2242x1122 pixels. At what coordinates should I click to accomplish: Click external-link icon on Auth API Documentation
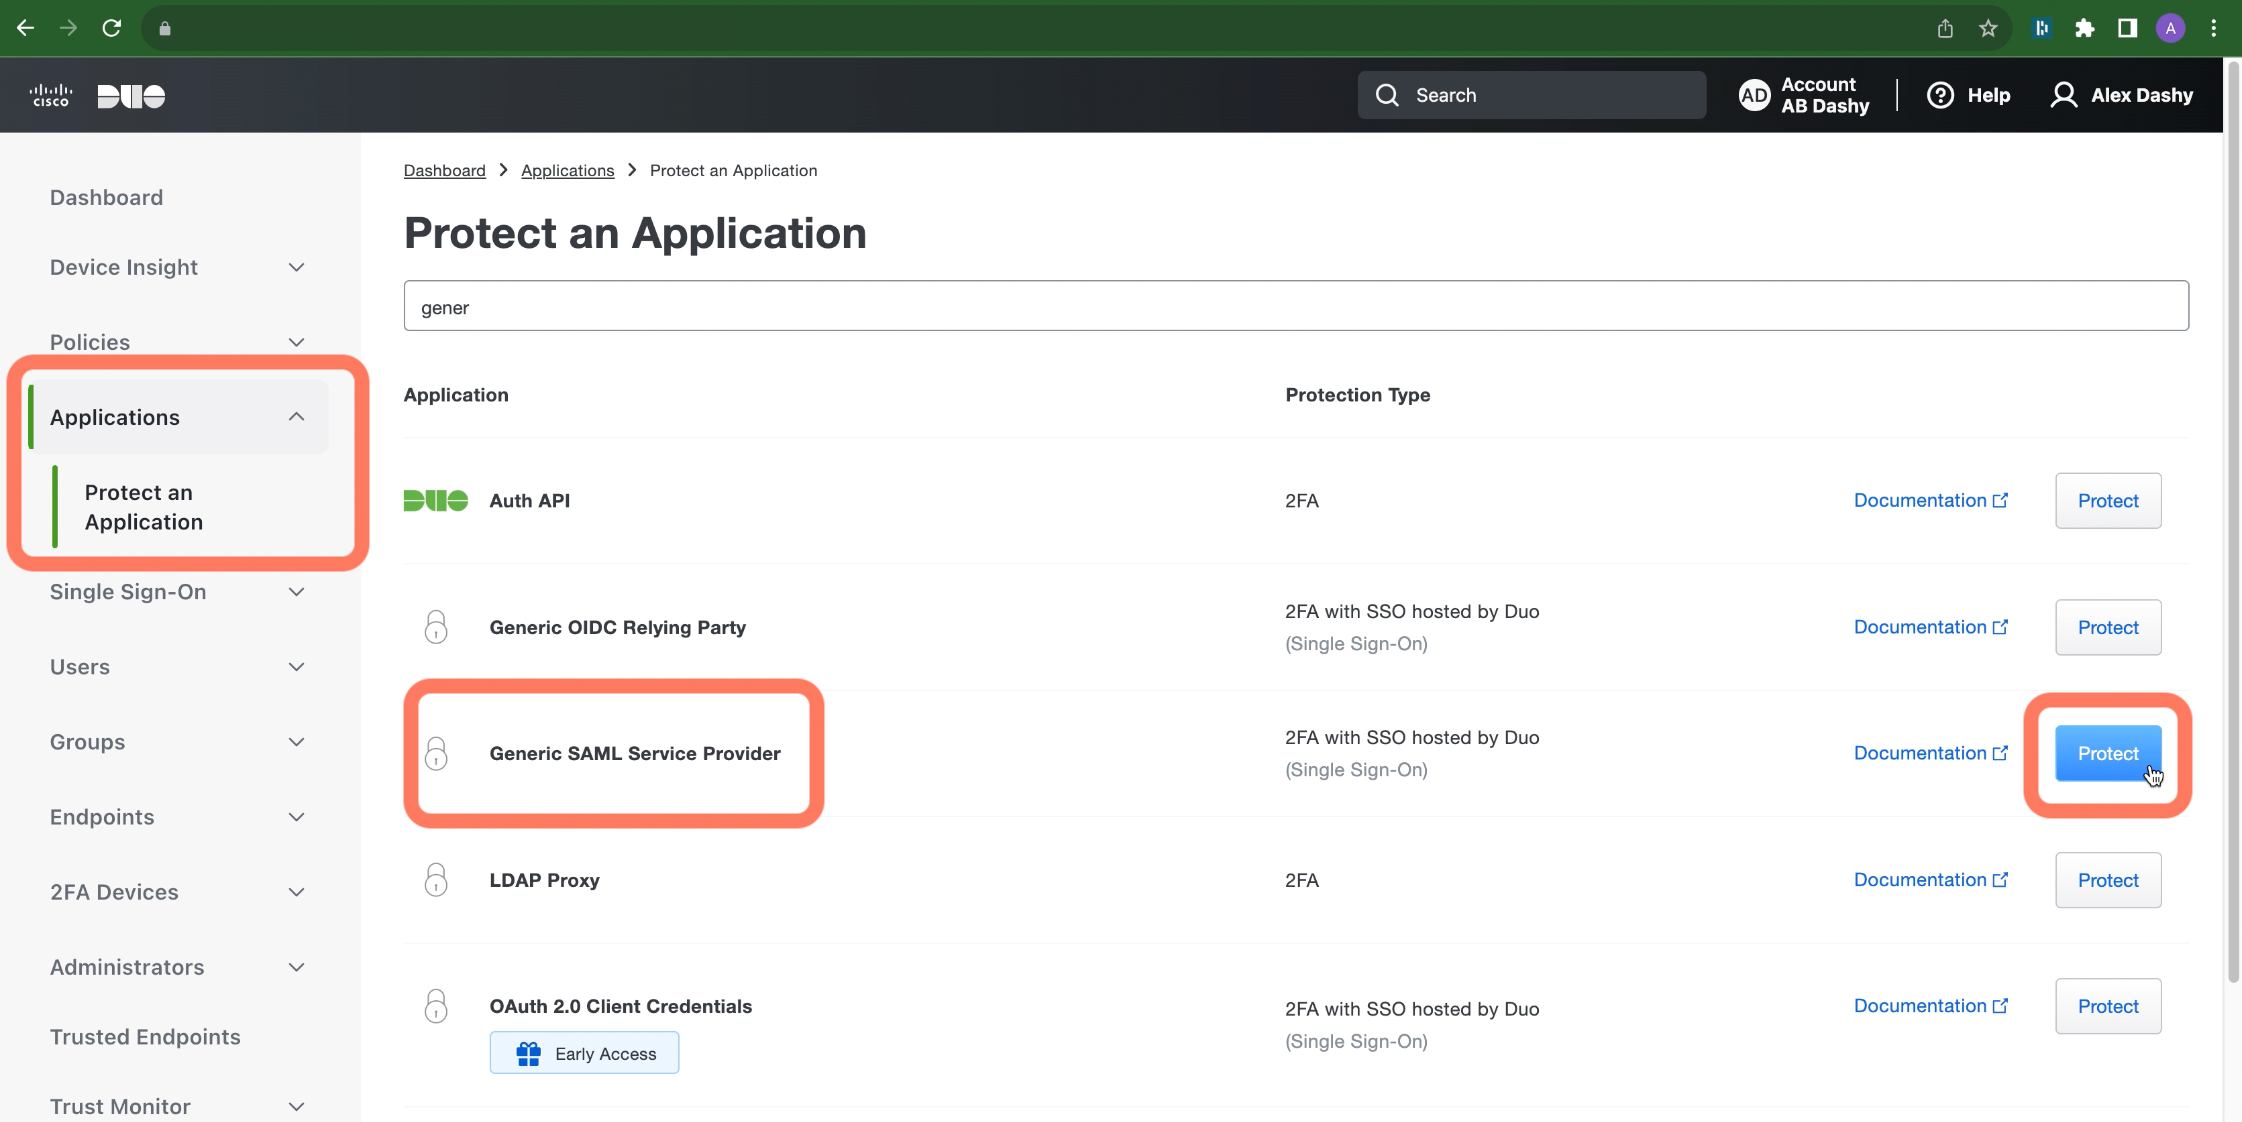pos(2000,500)
